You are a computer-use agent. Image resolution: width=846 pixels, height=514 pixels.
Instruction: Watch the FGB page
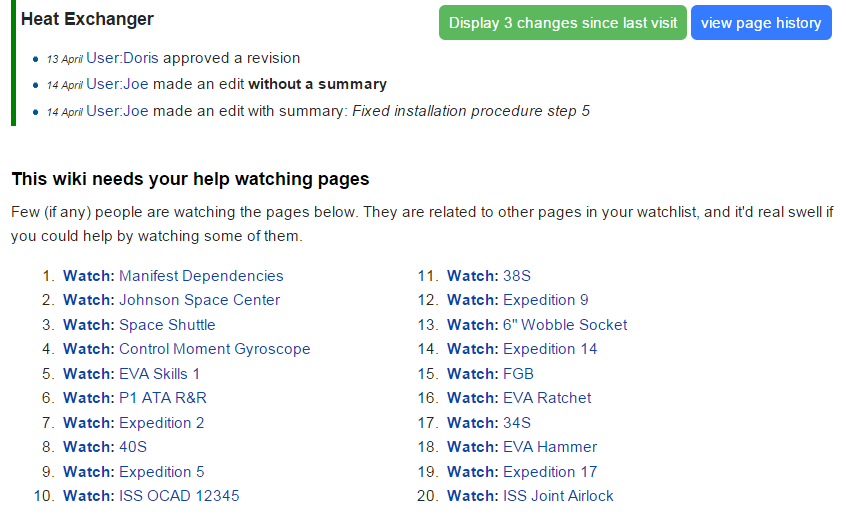click(x=473, y=374)
